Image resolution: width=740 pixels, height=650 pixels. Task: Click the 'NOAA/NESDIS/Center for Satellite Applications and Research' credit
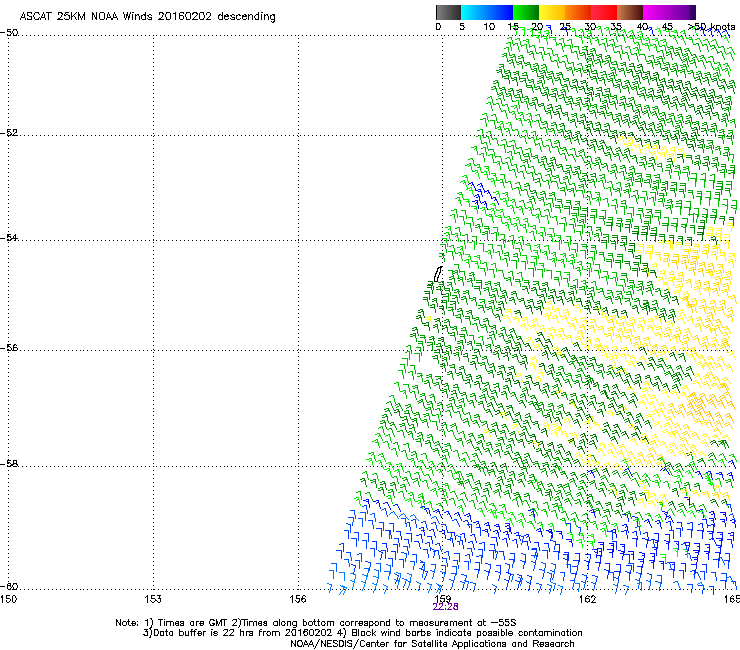pos(432,644)
